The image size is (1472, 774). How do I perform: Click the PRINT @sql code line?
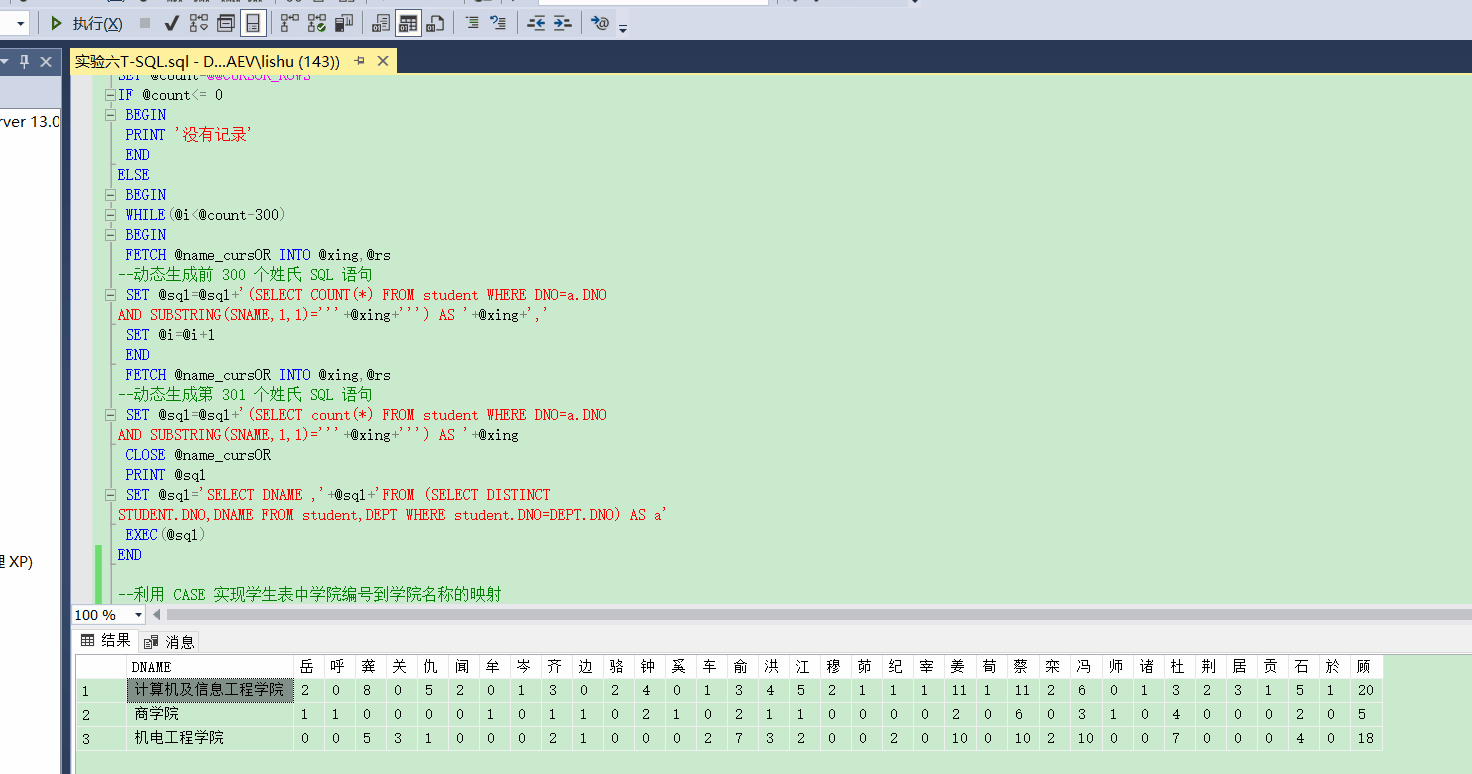(165, 475)
